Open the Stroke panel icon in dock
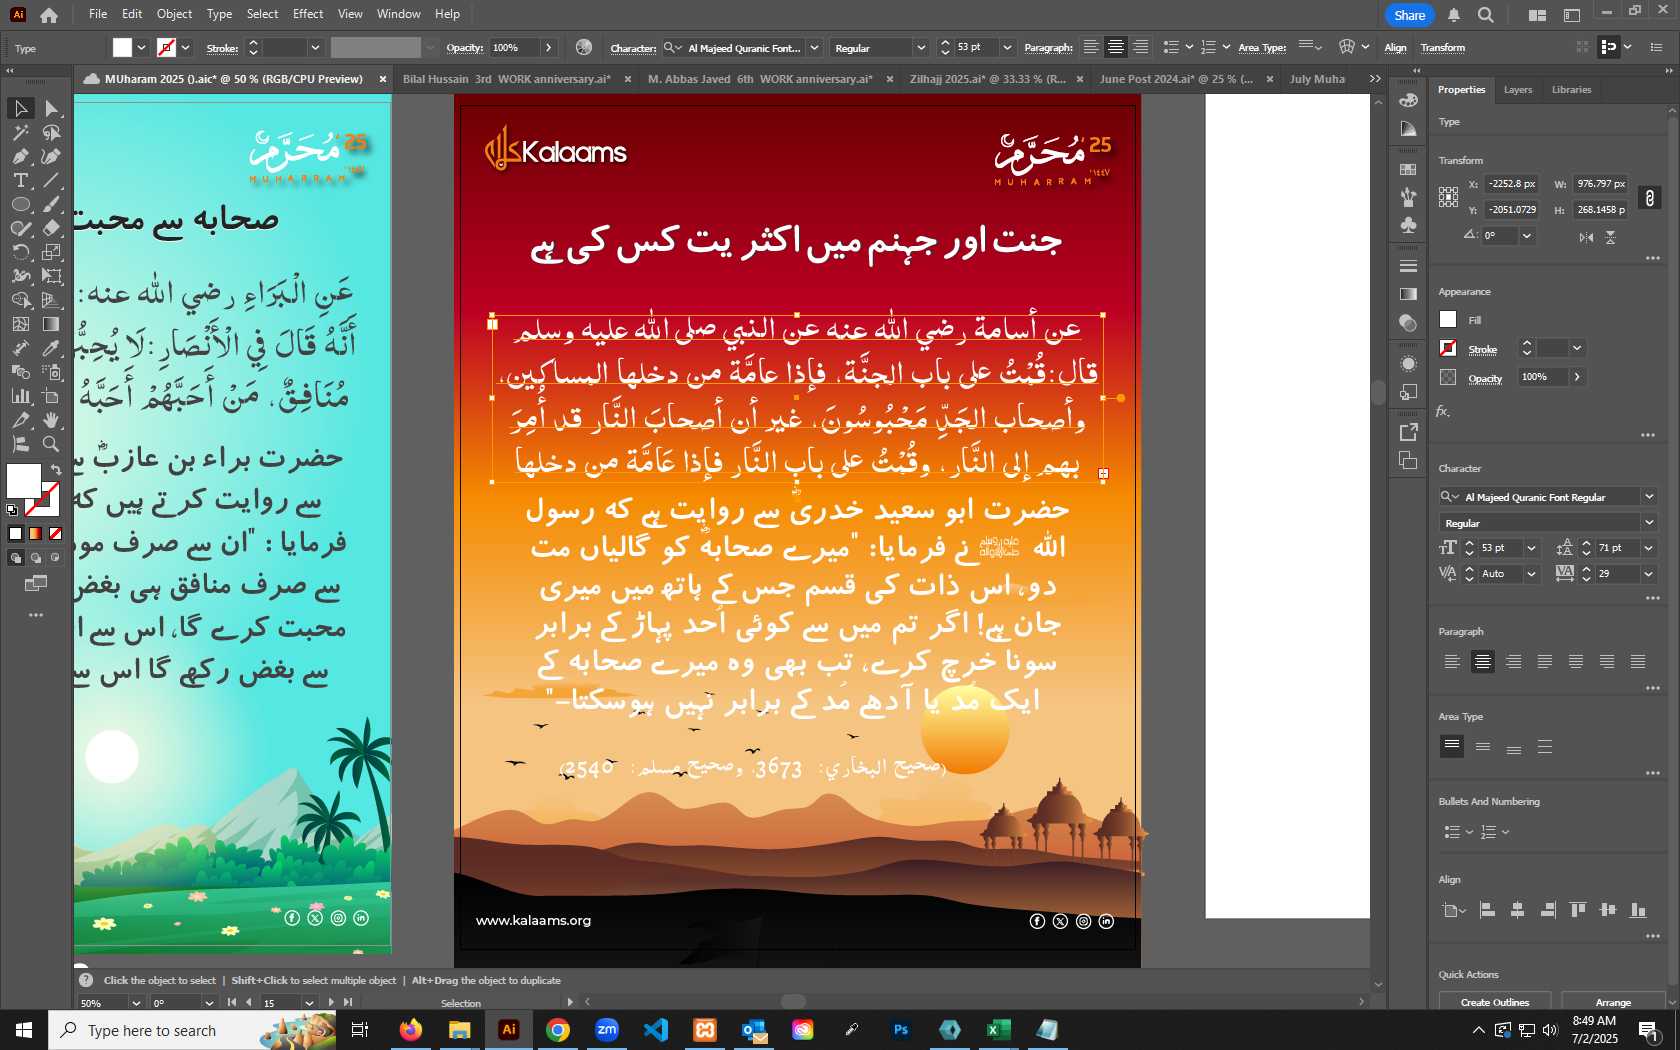 click(x=1408, y=266)
